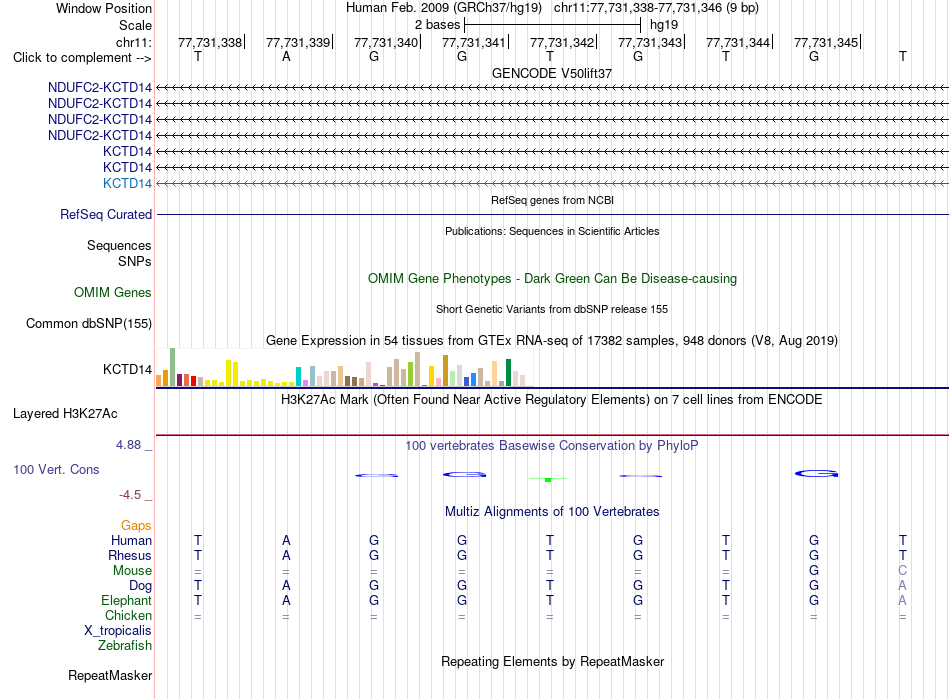Image resolution: width=950 pixels, height=699 pixels.
Task: Click the faded A base in Elephant row
Action: coord(903,600)
